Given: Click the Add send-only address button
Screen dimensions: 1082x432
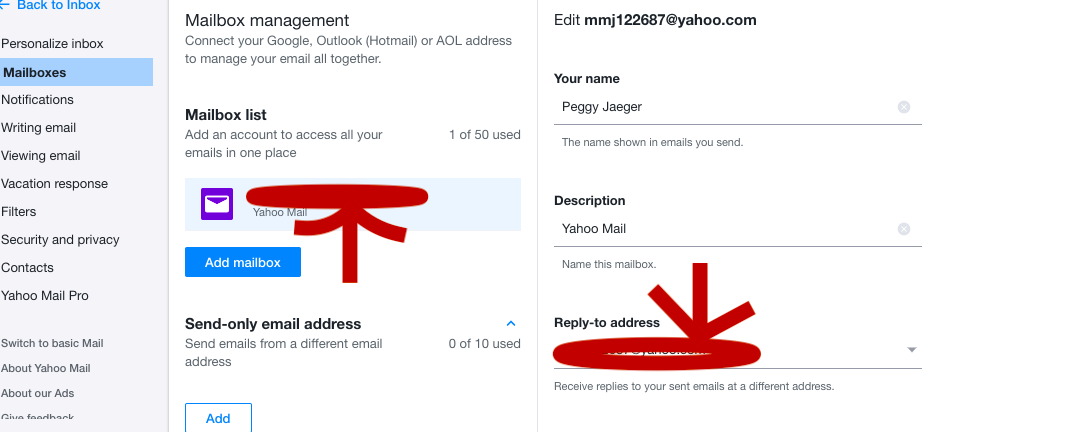Looking at the screenshot, I should point(218,418).
